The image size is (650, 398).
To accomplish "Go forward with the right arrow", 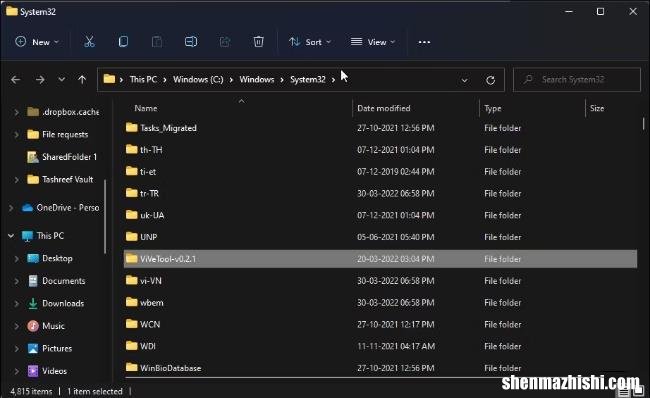I will pyautogui.click(x=40, y=80).
